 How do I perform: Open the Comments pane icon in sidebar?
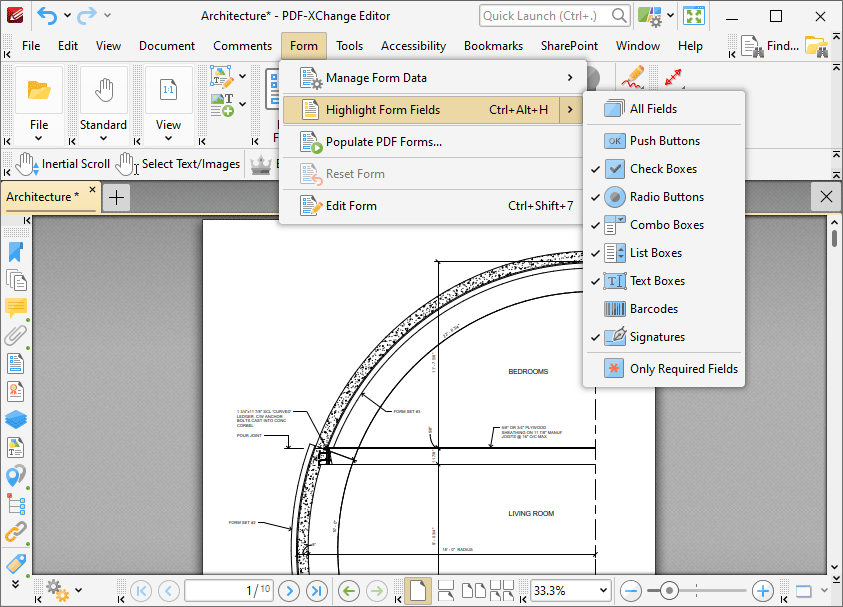[16, 308]
